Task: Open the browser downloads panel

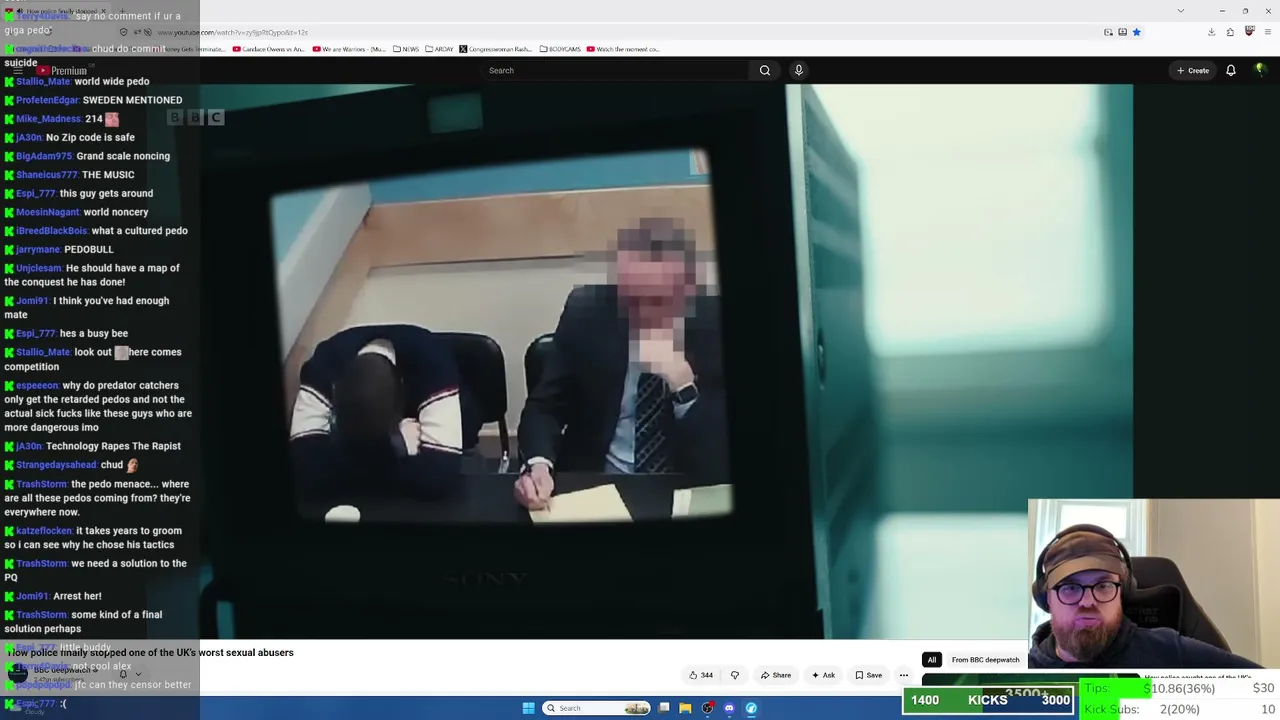Action: (1211, 32)
